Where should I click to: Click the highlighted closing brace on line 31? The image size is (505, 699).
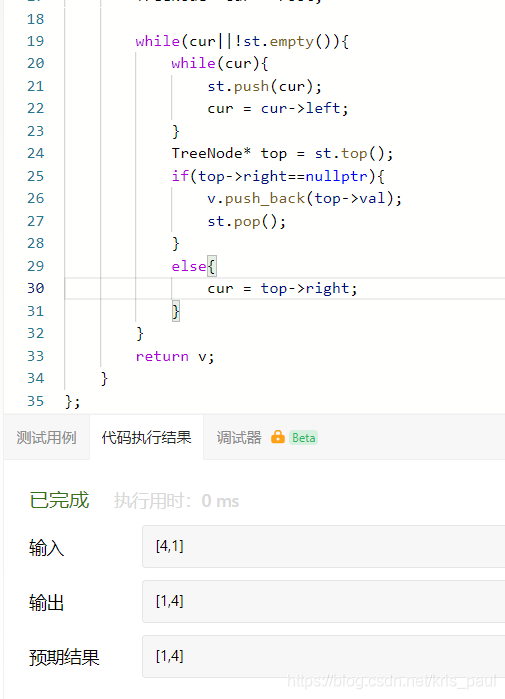click(x=176, y=311)
